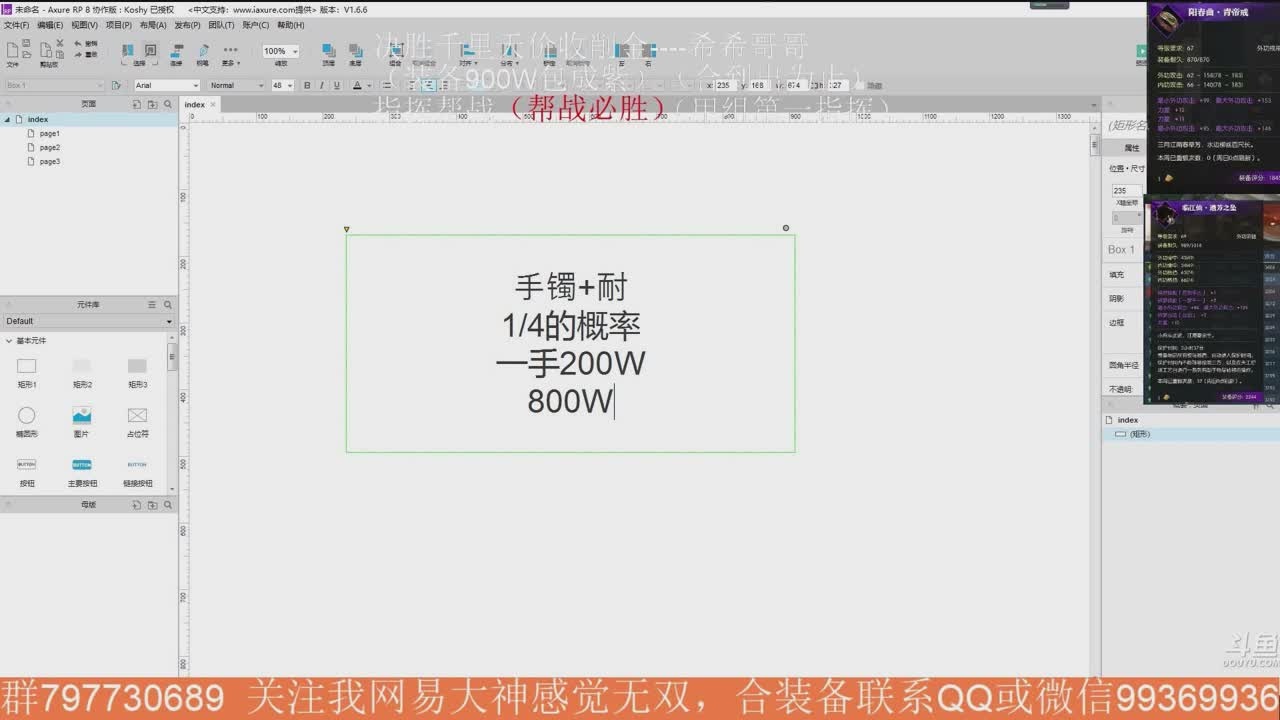Select the connector tool icon
The image size is (1280, 720).
click(x=177, y=50)
